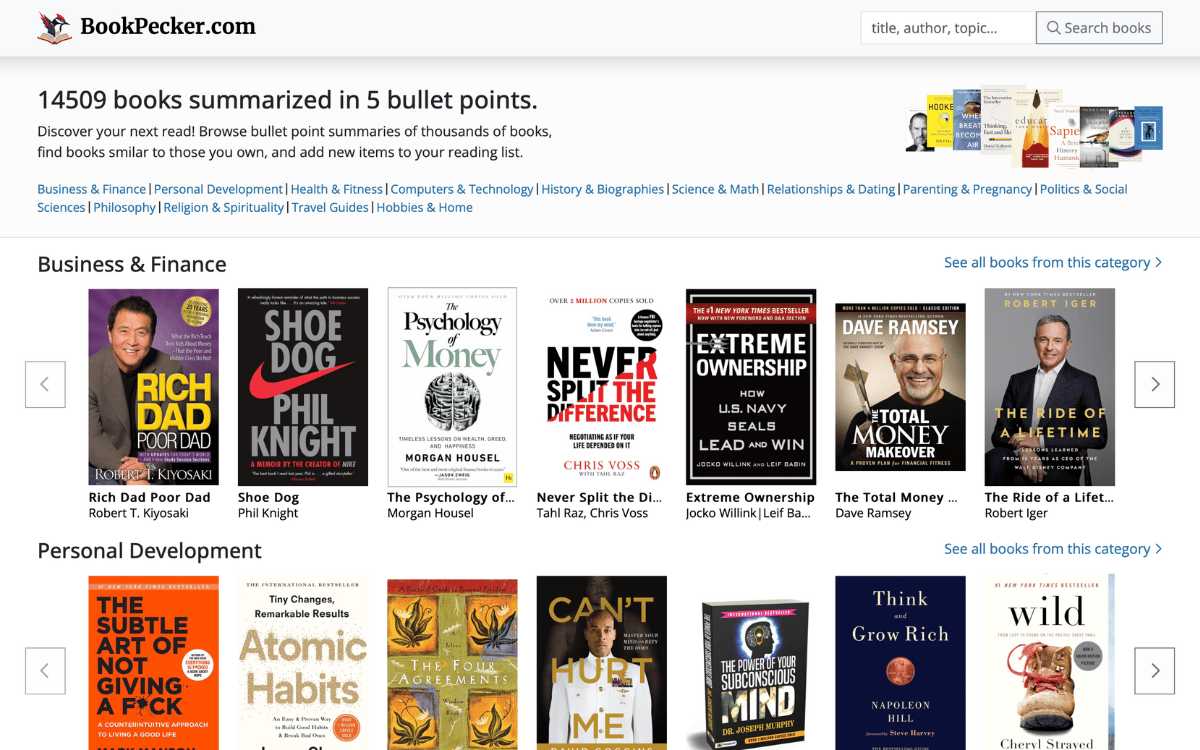See all books from Personal Development category

pos(1053,549)
